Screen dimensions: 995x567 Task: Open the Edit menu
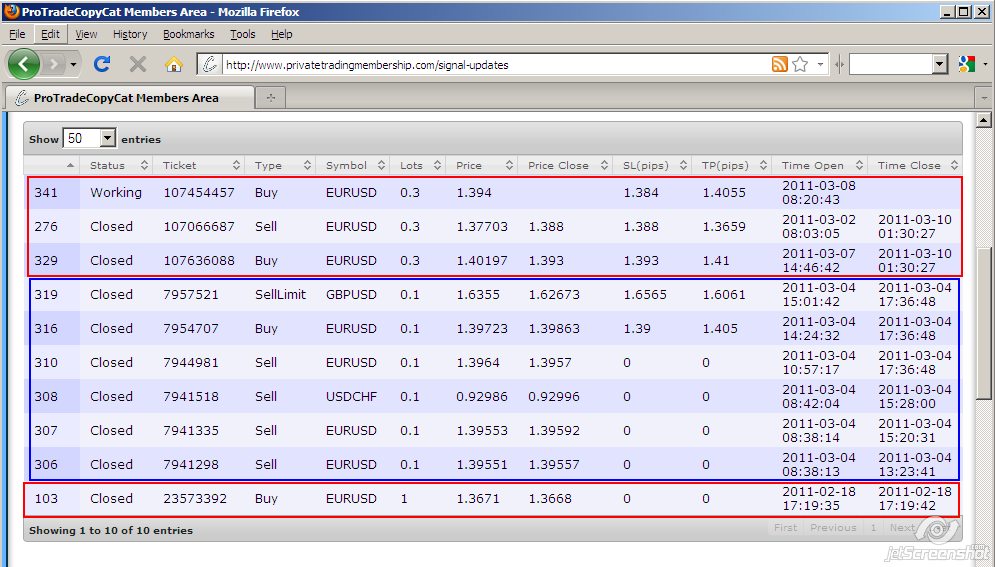coord(50,34)
